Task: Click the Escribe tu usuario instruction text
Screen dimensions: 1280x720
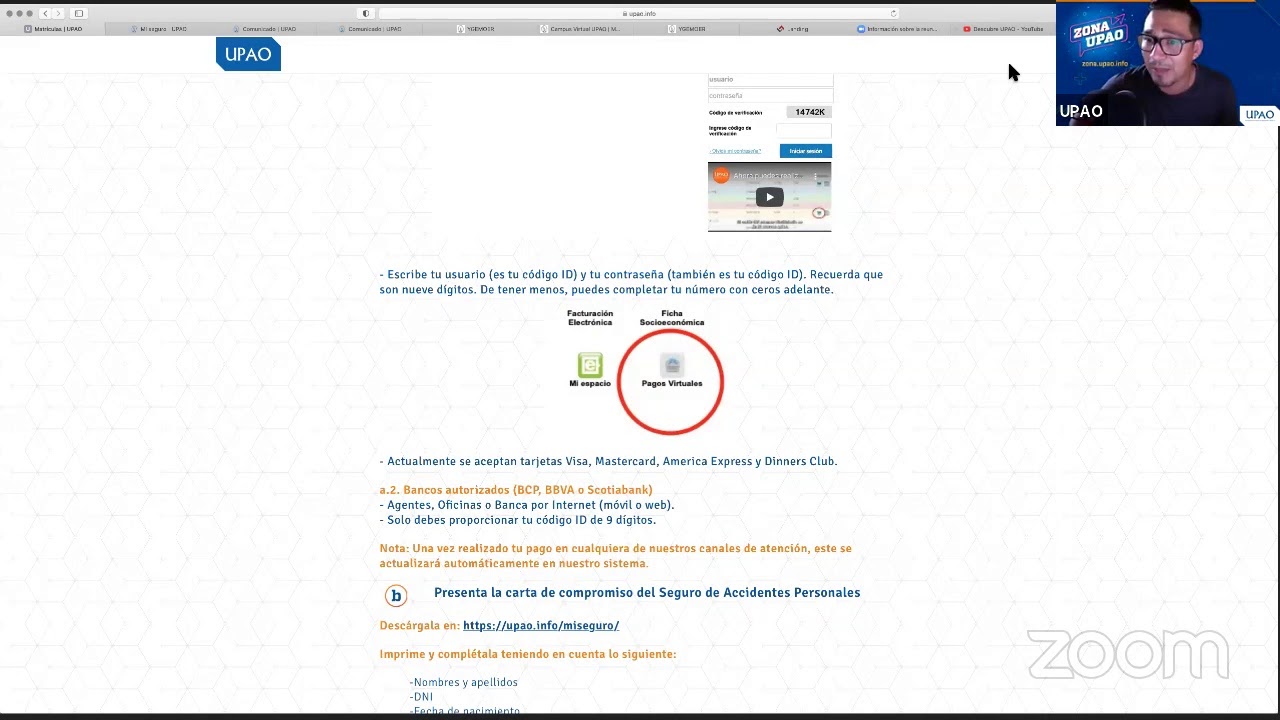Action: point(631,282)
